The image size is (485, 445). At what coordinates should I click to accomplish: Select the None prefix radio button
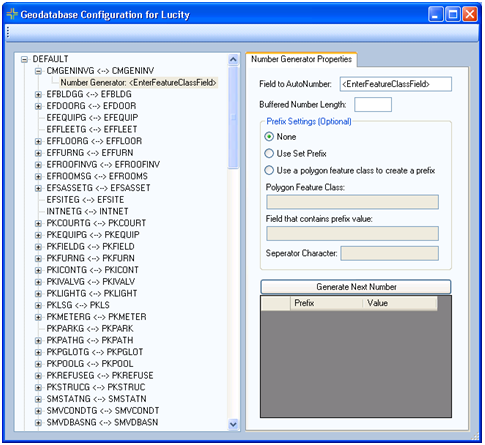[269, 137]
